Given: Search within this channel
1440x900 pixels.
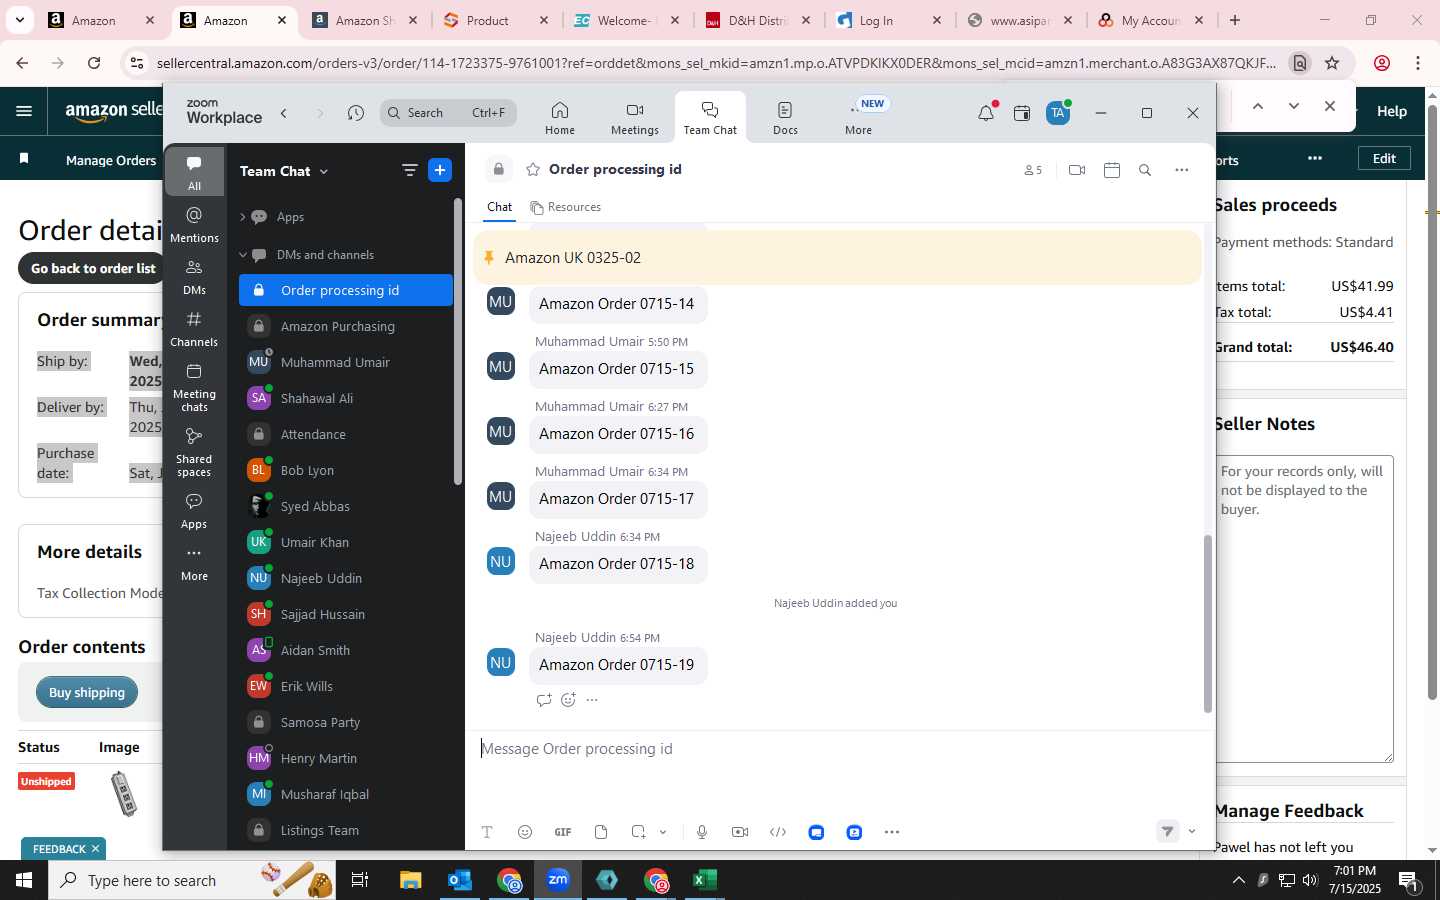Looking at the screenshot, I should pyautogui.click(x=1145, y=170).
